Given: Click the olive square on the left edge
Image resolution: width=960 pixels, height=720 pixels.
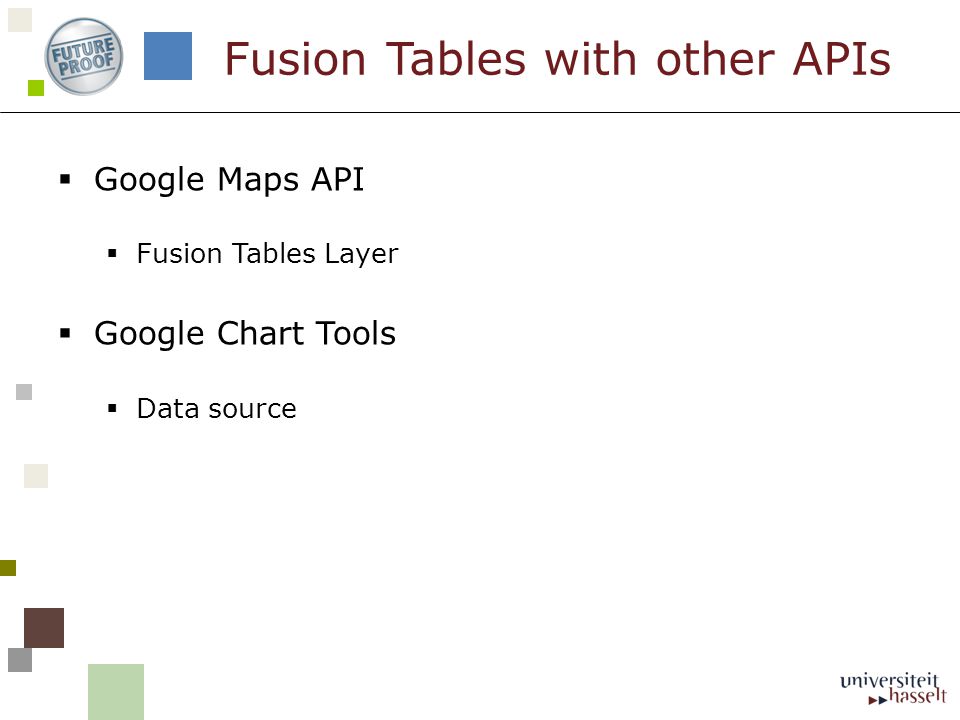Looking at the screenshot, I should pyautogui.click(x=8, y=568).
